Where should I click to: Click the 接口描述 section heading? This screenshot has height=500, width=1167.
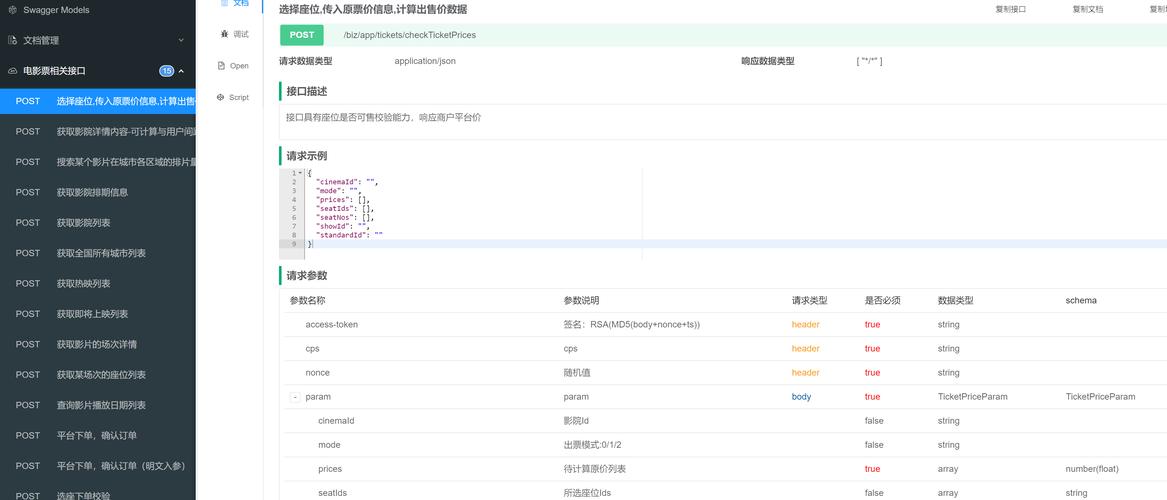coord(307,92)
